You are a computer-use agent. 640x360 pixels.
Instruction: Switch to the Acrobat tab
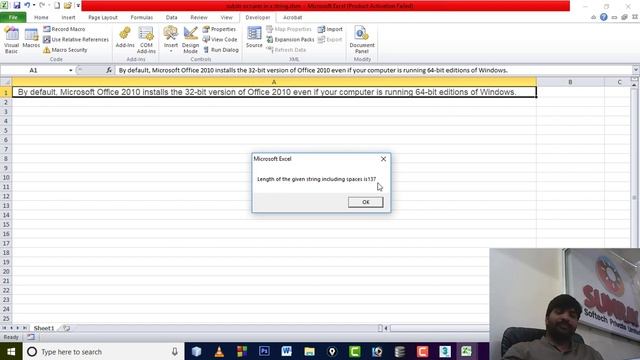click(x=293, y=18)
